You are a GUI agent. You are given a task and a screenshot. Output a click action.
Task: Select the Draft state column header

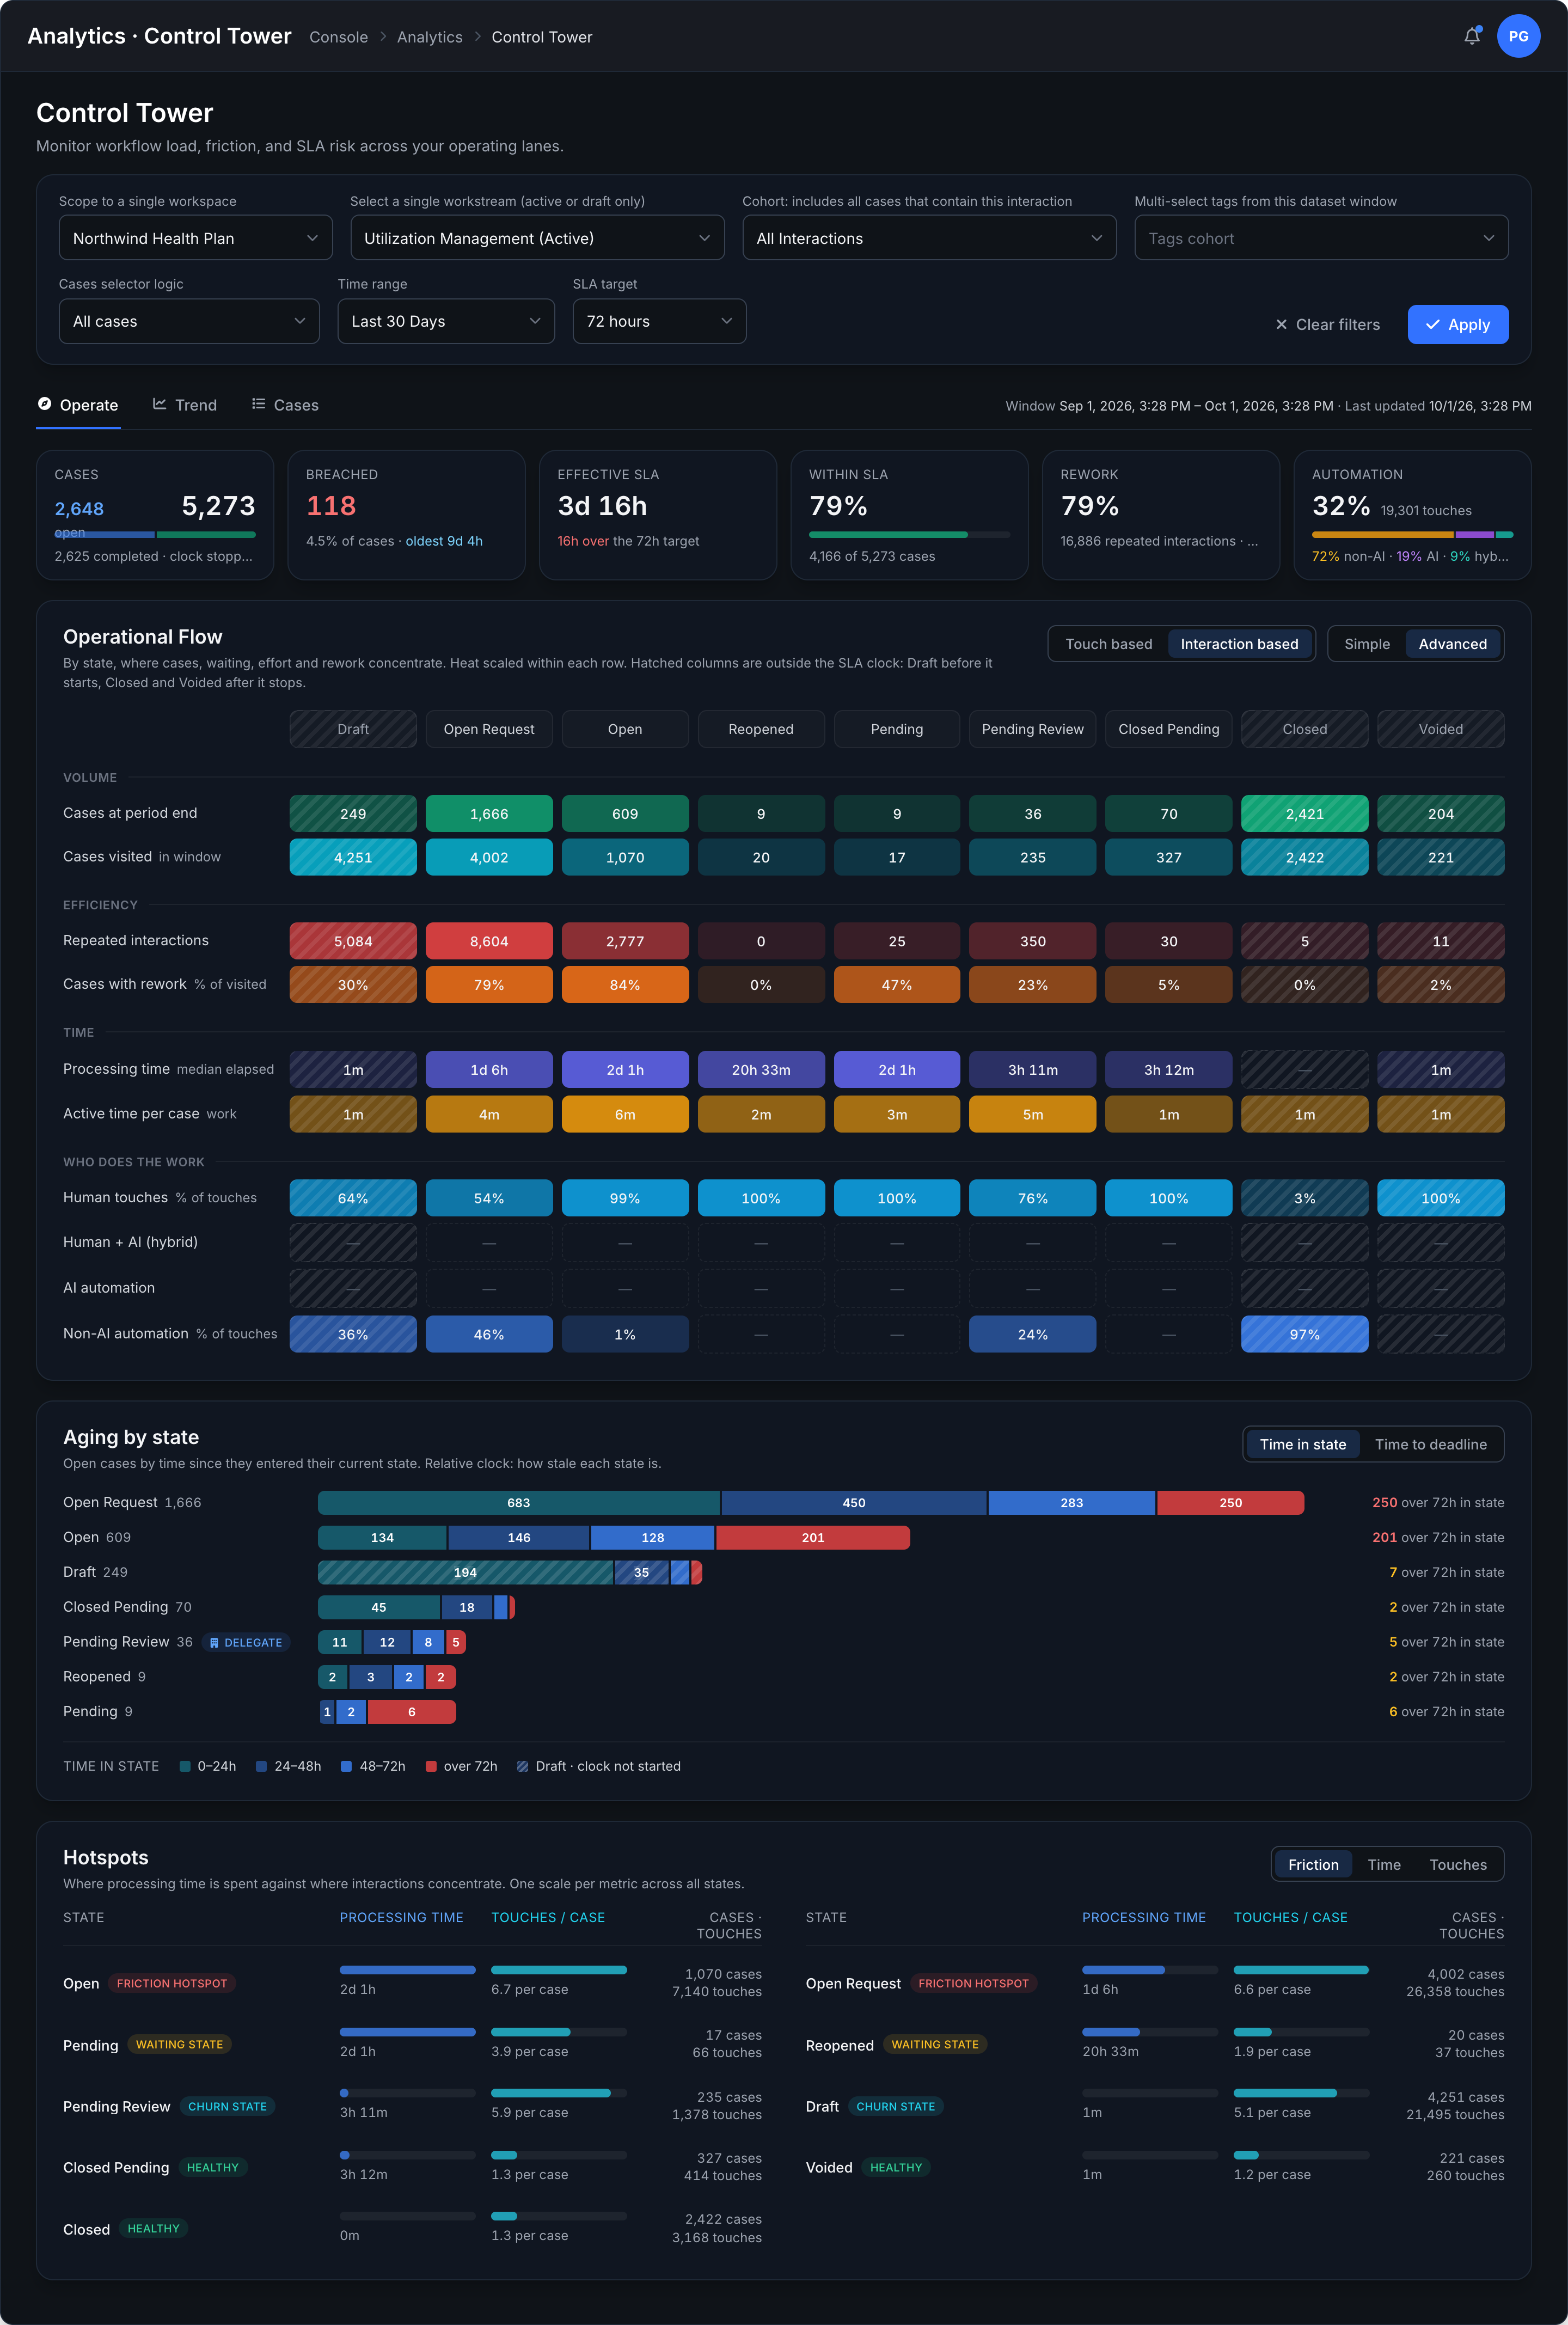pos(353,729)
